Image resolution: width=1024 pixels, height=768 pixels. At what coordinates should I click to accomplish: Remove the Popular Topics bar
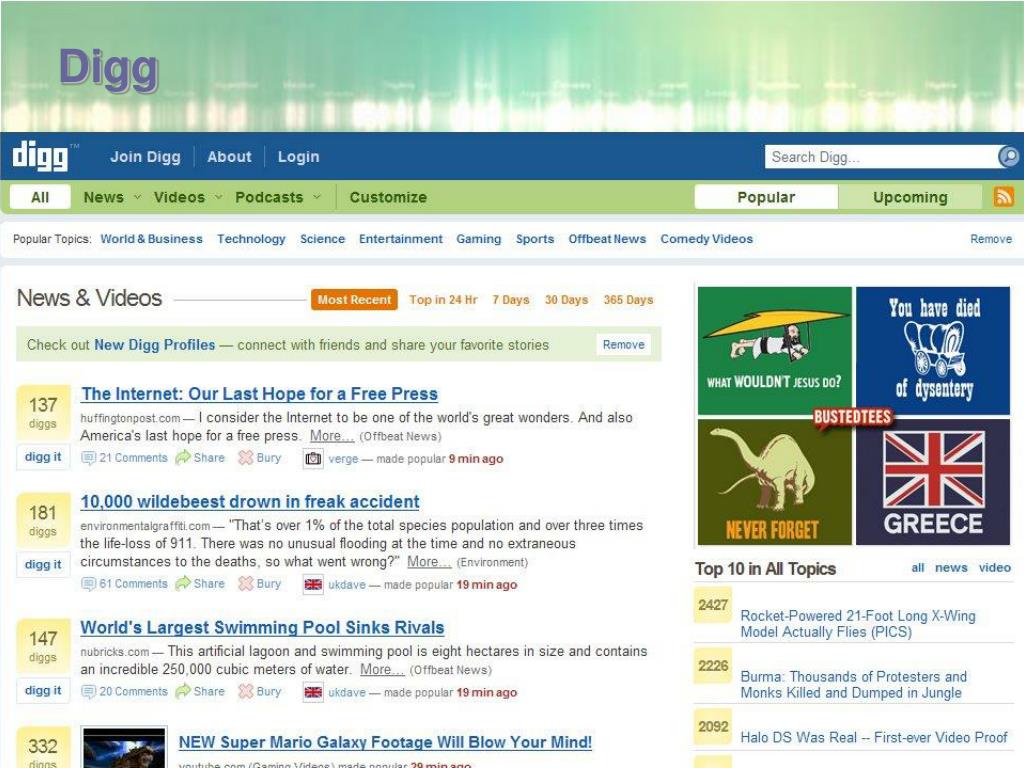991,239
